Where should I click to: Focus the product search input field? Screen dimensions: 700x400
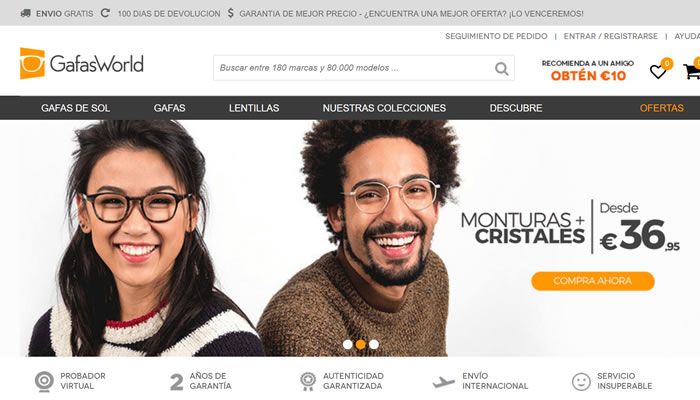(x=353, y=68)
